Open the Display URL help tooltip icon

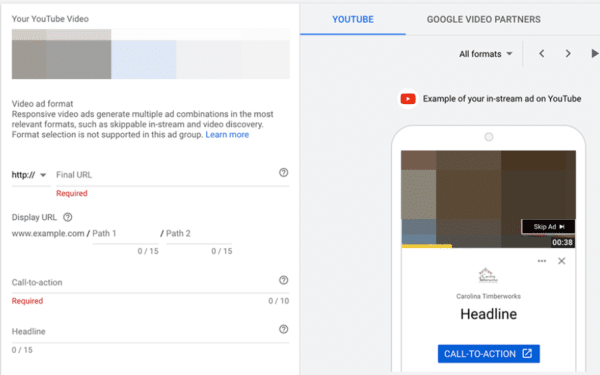click(x=68, y=217)
